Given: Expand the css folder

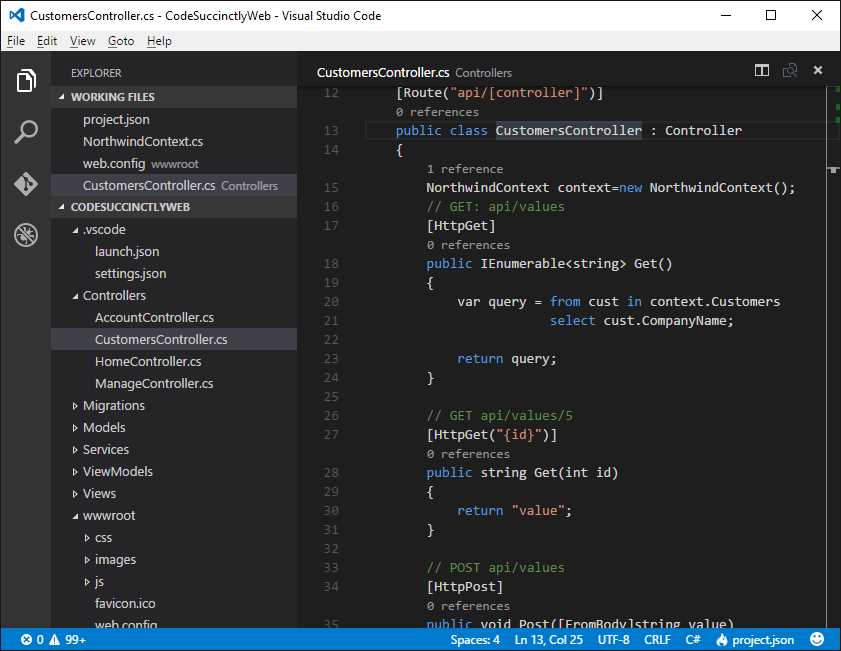Looking at the screenshot, I should 87,538.
